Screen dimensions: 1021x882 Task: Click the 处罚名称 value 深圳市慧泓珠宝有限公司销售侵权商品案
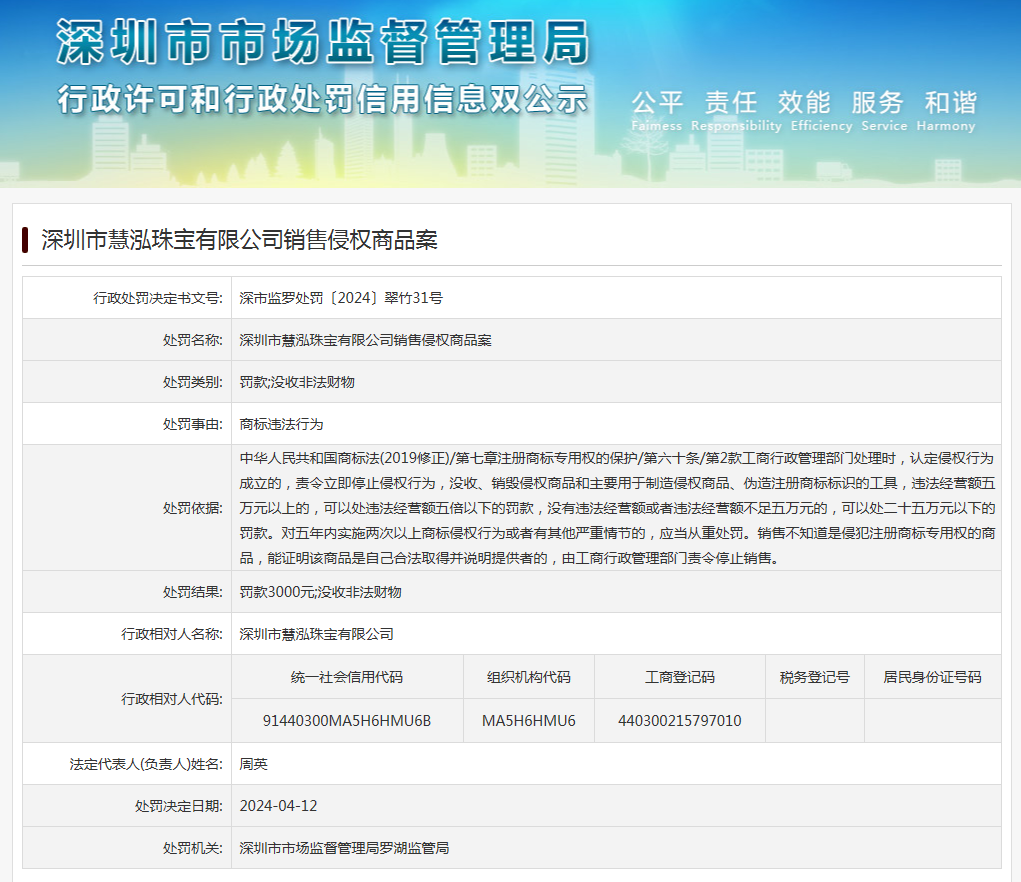(365, 340)
